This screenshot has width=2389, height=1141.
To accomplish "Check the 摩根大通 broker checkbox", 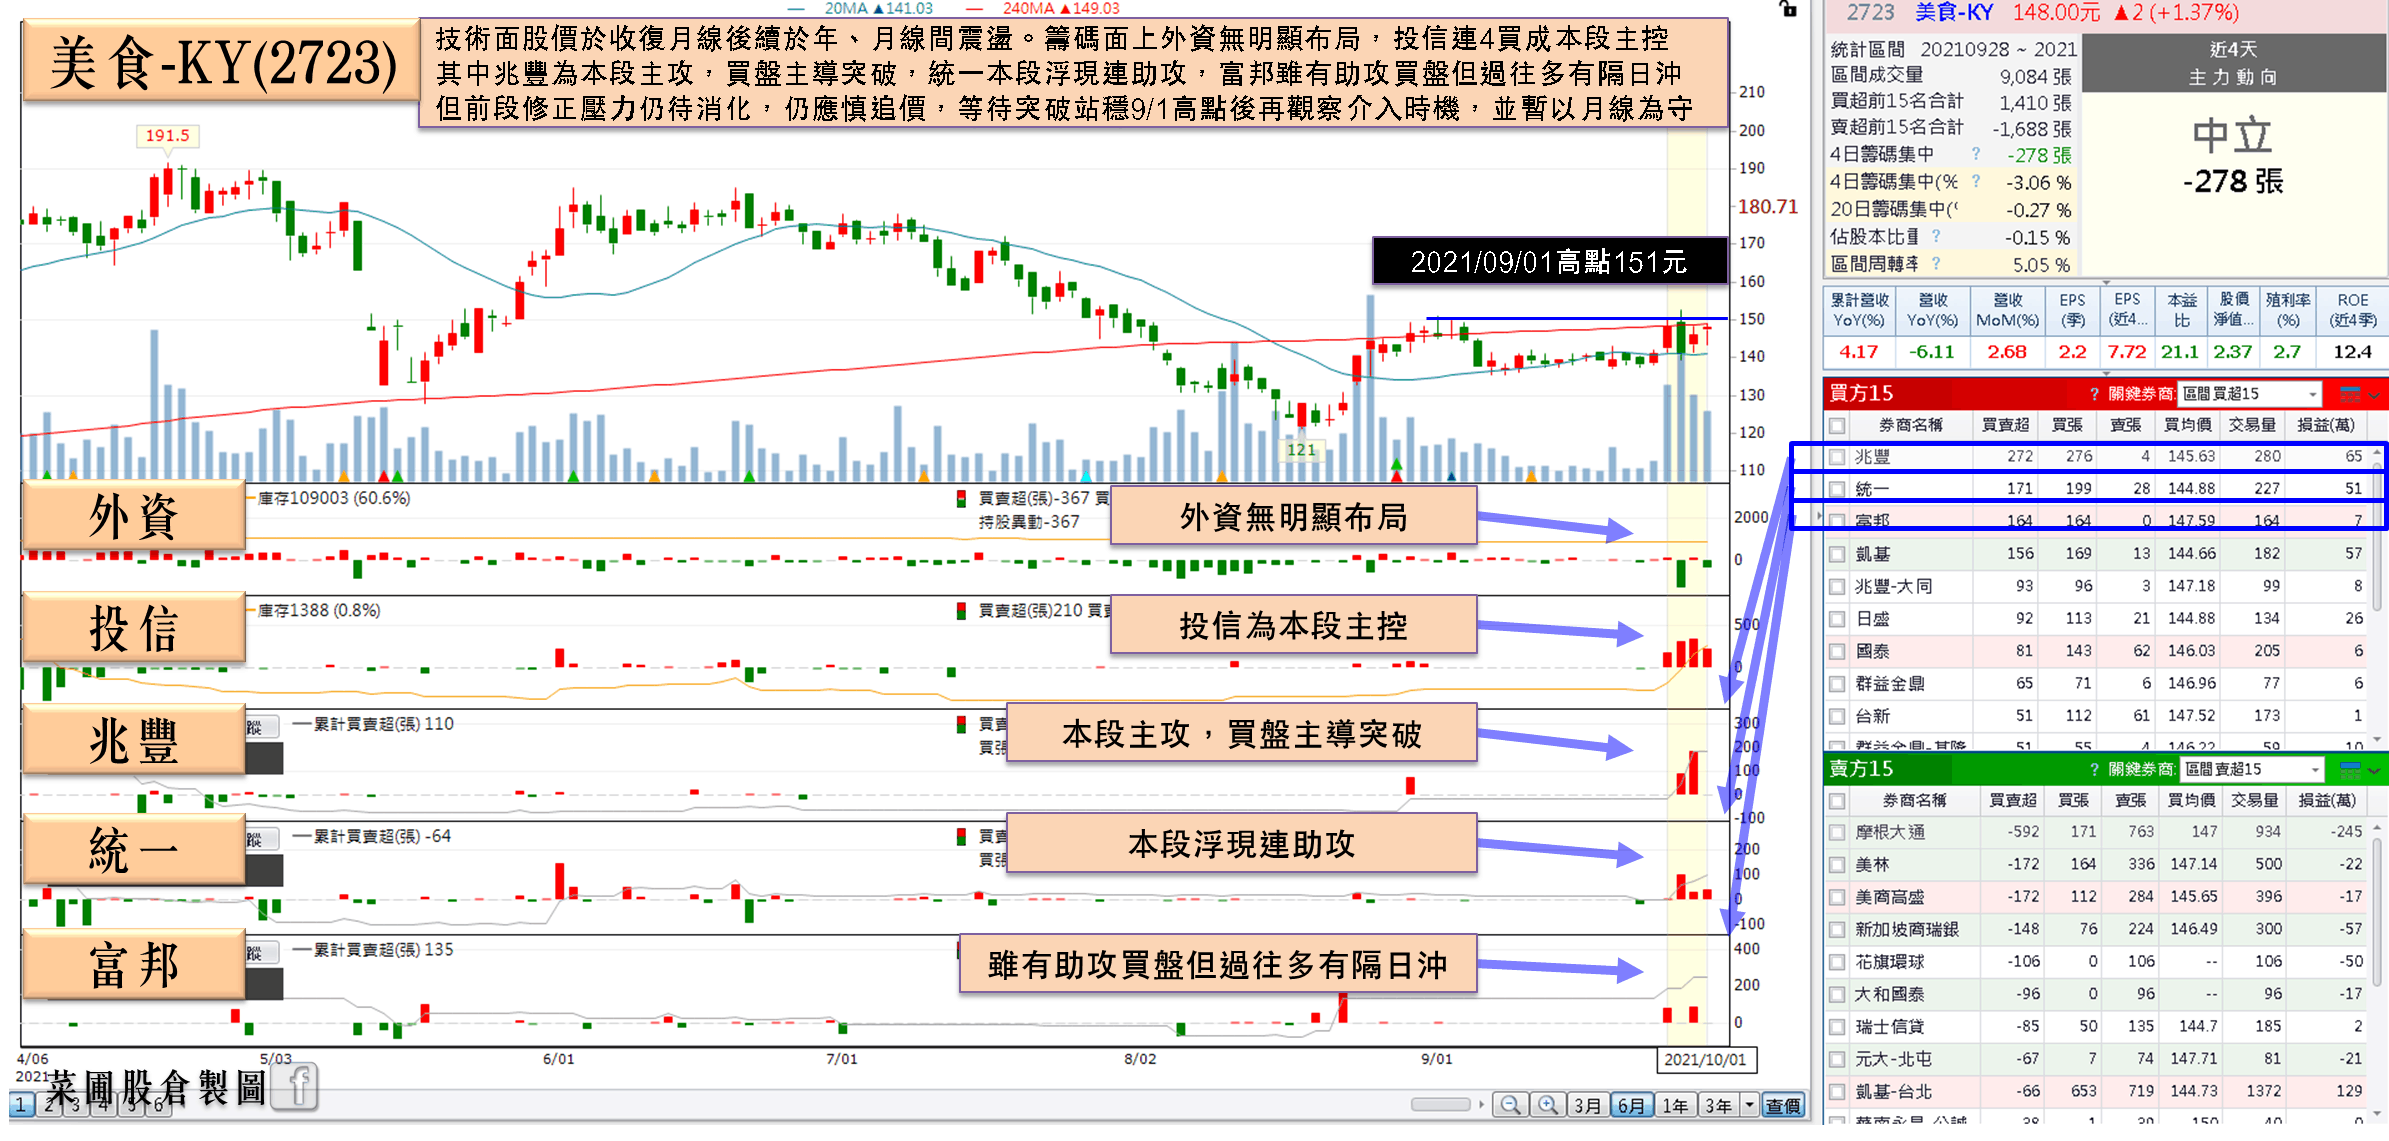I will tap(1837, 832).
